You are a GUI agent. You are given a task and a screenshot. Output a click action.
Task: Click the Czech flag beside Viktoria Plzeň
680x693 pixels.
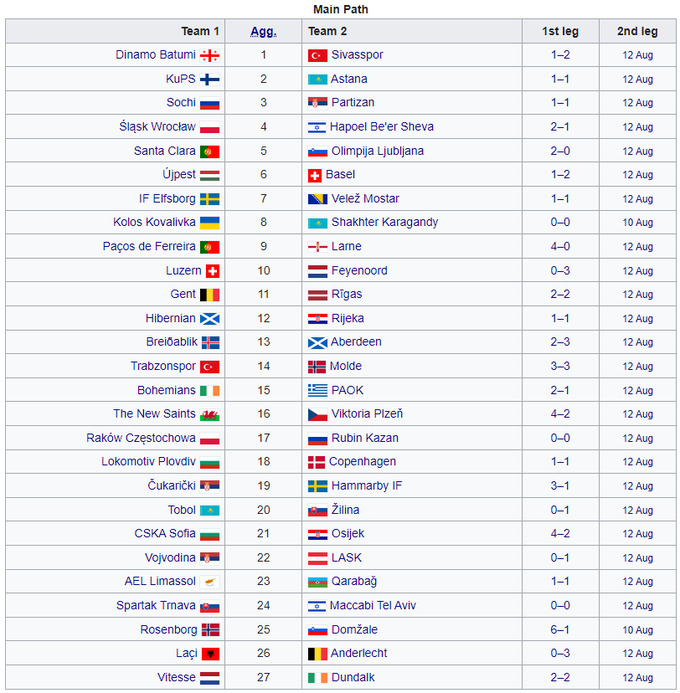click(316, 415)
